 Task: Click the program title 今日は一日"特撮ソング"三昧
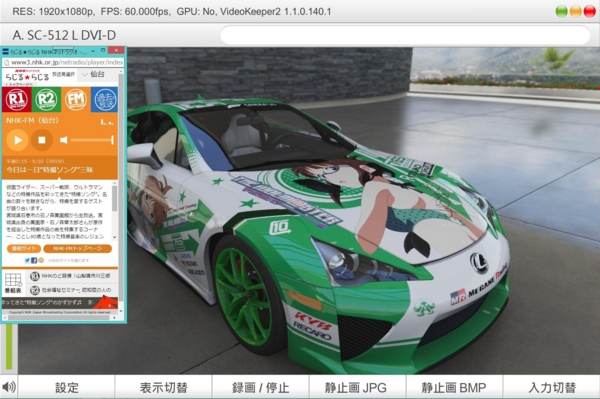click(x=50, y=170)
